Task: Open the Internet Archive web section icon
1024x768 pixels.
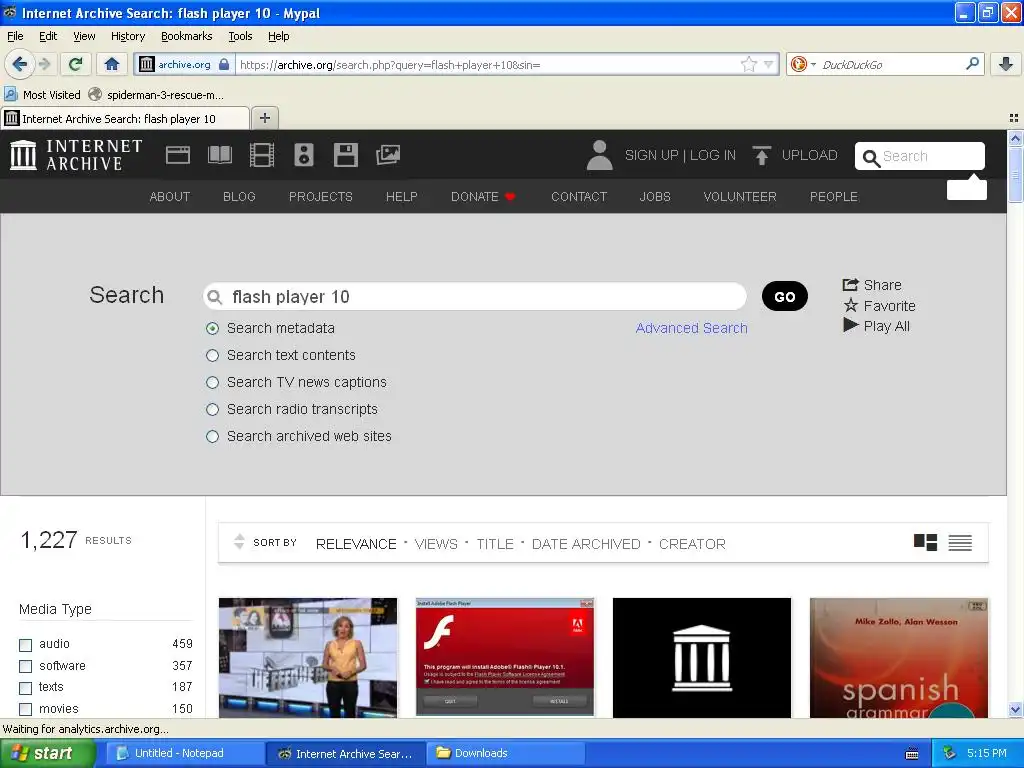Action: (x=178, y=155)
